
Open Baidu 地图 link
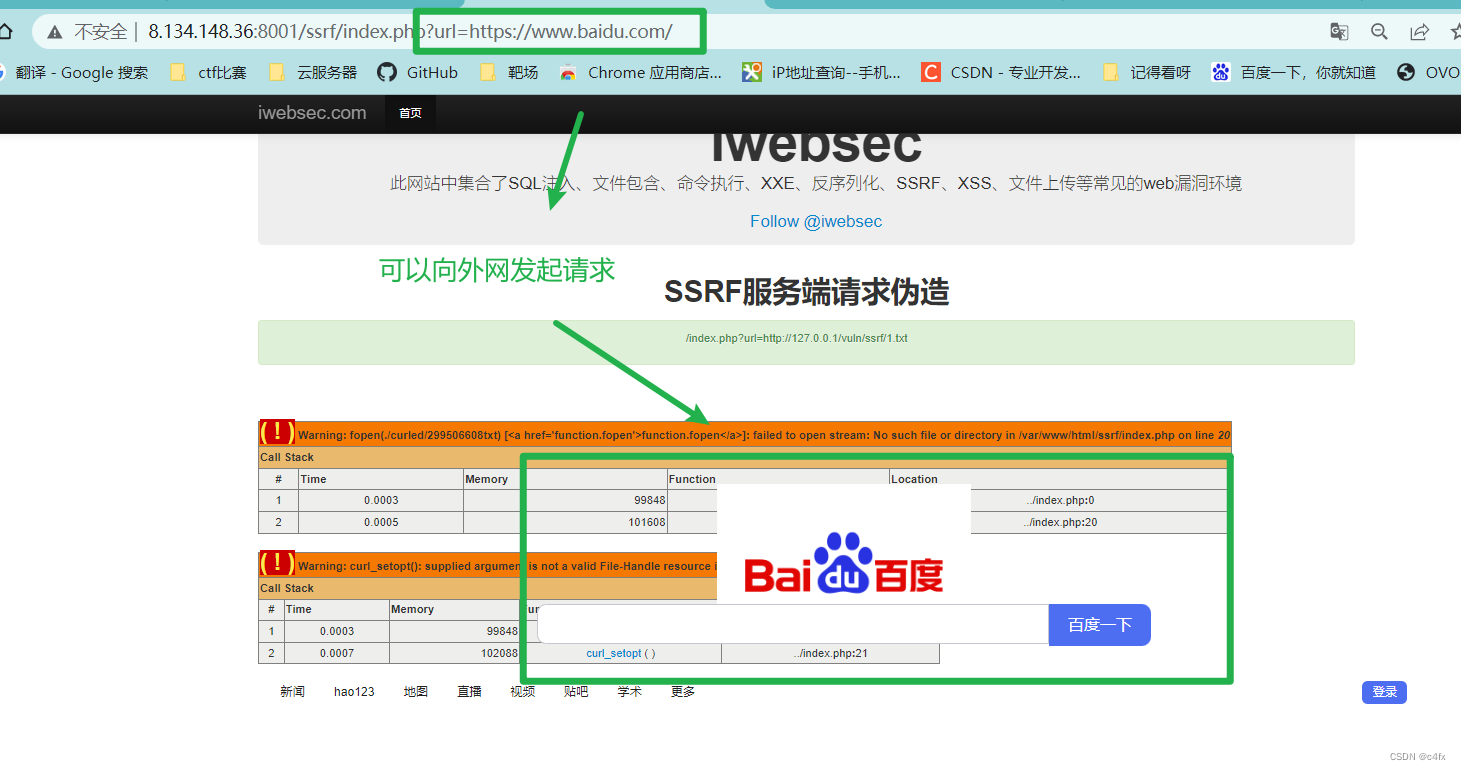pyautogui.click(x=416, y=692)
